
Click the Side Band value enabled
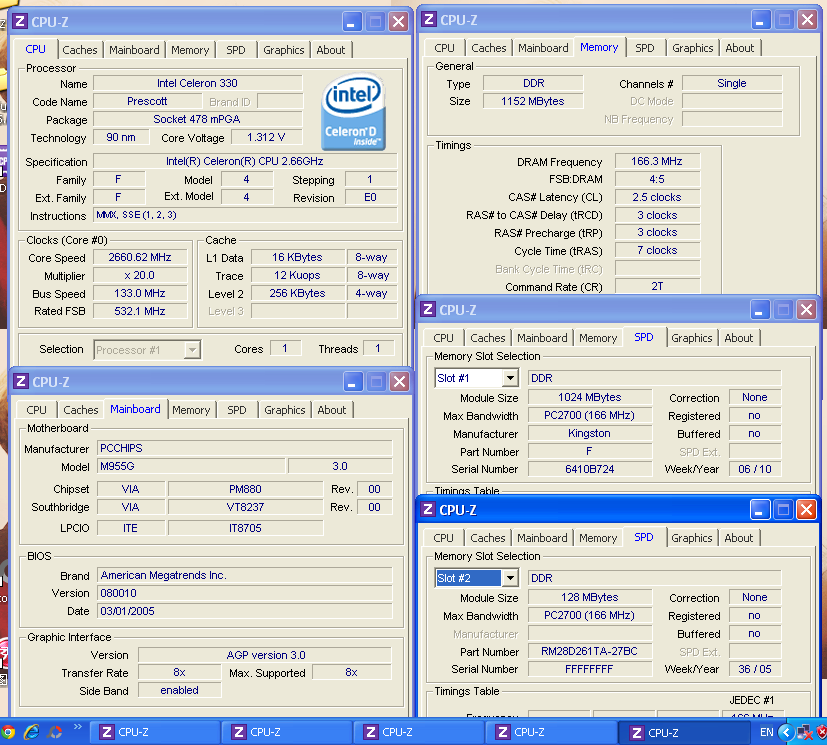pos(180,690)
